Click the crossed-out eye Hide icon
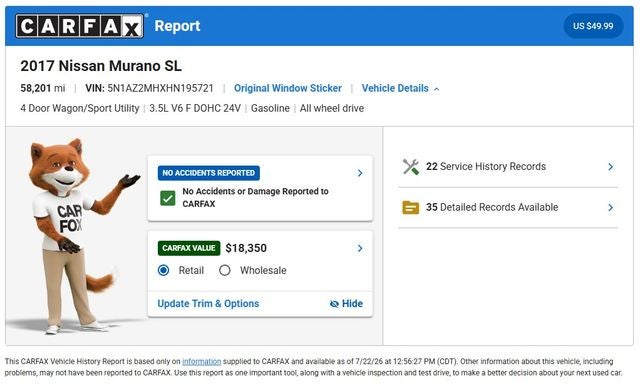 pyautogui.click(x=334, y=304)
